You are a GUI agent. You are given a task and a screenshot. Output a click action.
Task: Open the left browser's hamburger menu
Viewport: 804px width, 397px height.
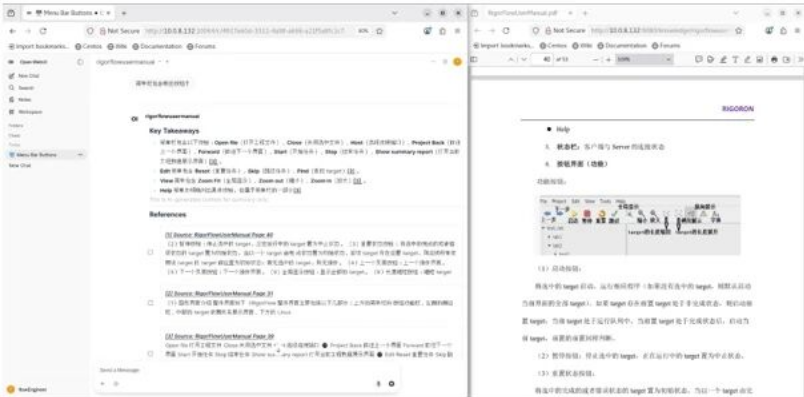point(457,31)
